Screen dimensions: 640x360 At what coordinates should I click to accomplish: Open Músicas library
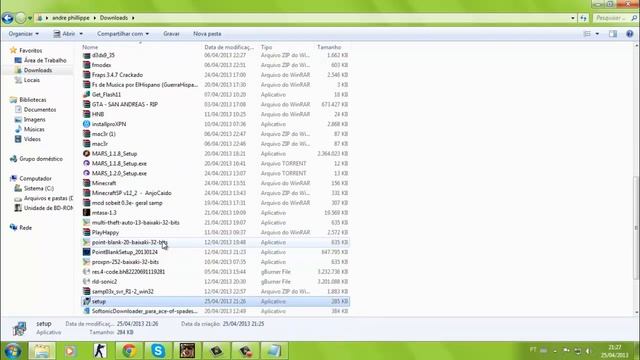click(34, 129)
